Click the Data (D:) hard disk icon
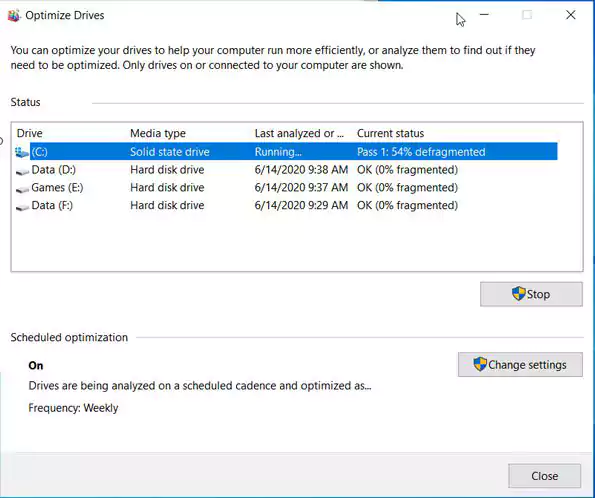 22,171
